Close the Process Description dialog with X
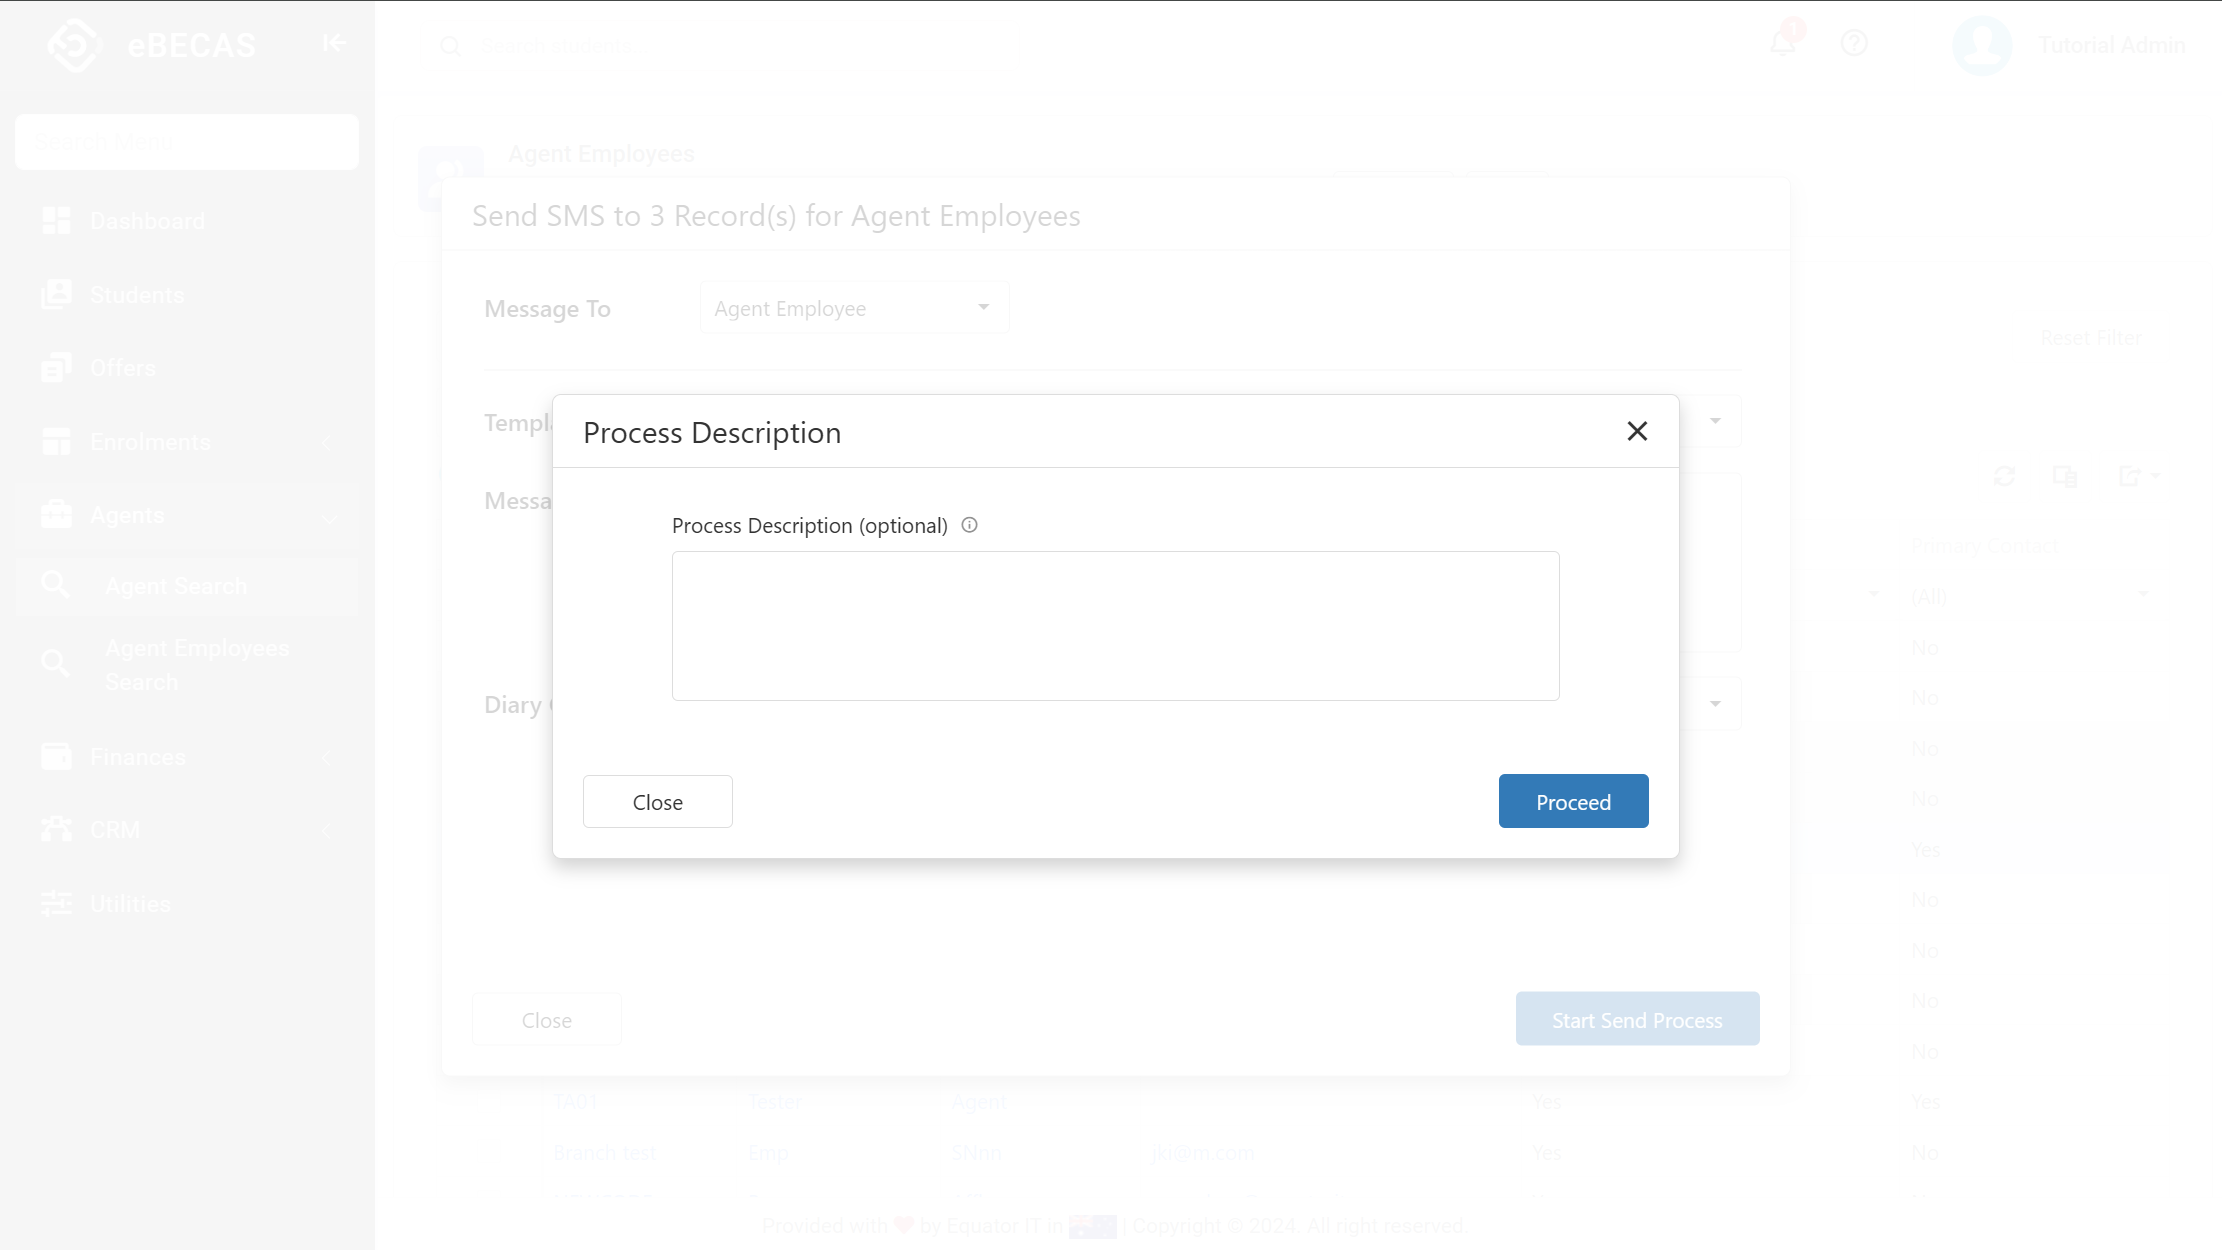The height and width of the screenshot is (1250, 2222). click(1636, 431)
